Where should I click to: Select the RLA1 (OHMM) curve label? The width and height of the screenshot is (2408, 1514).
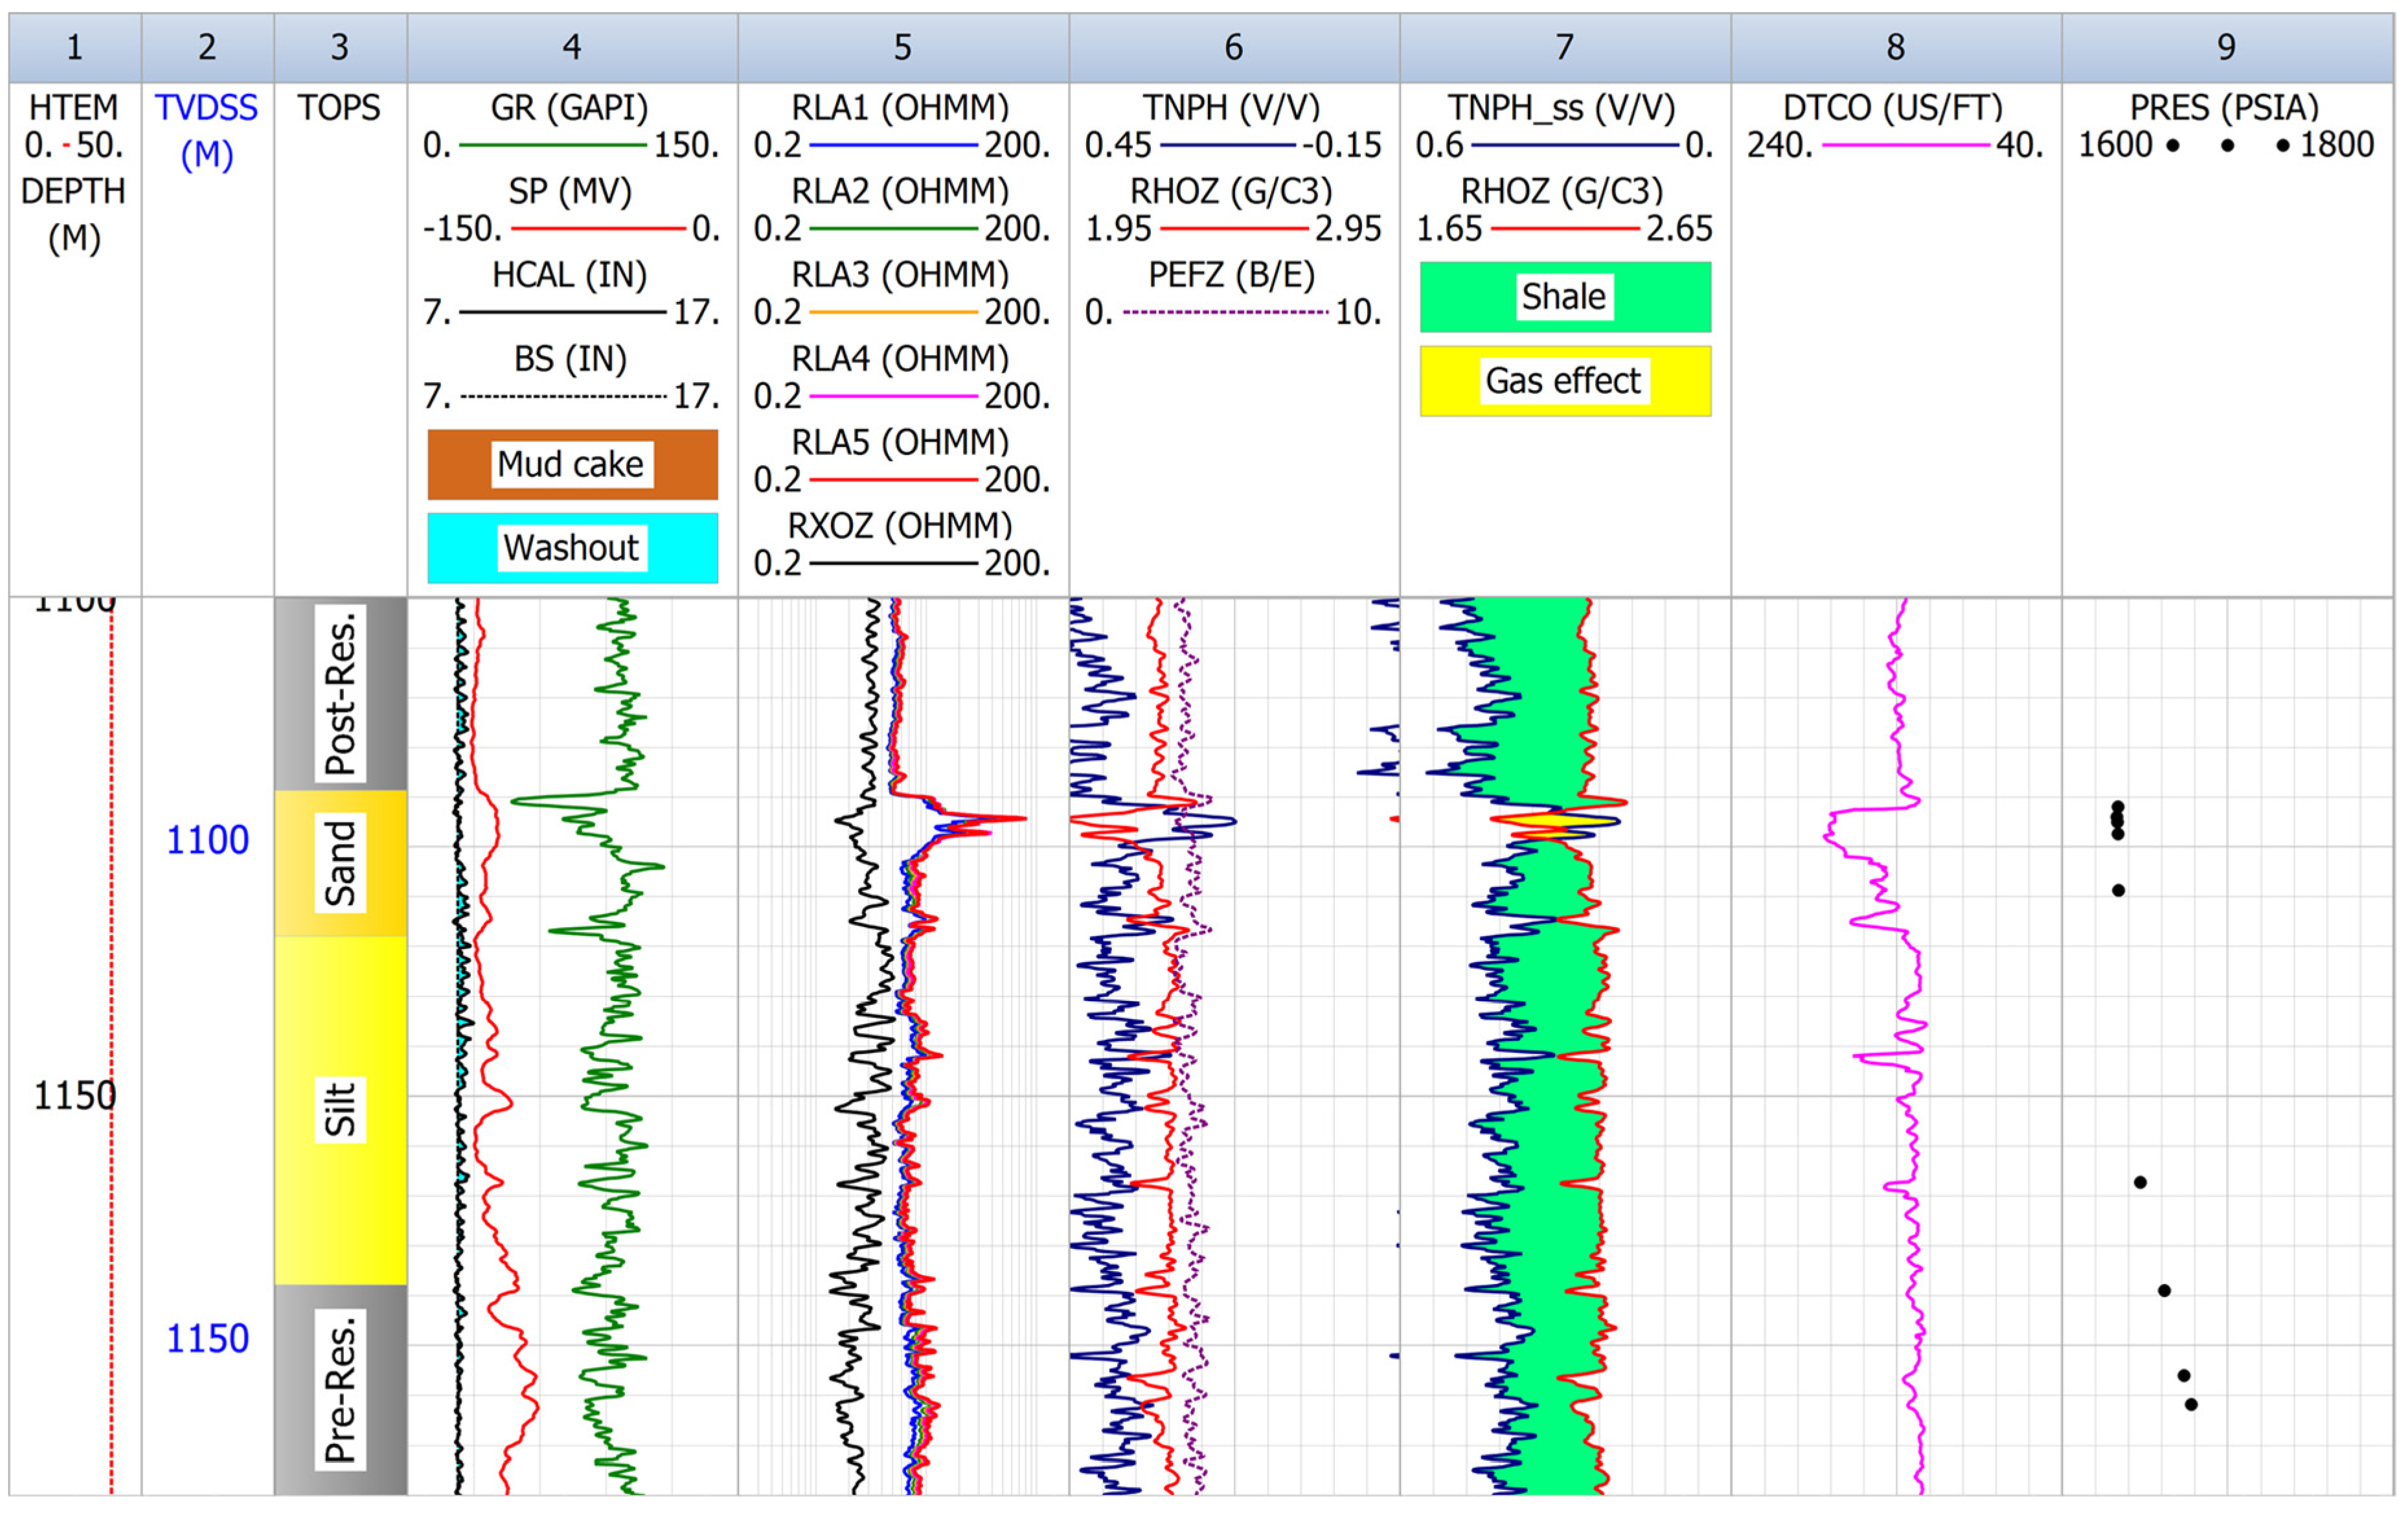point(900,107)
